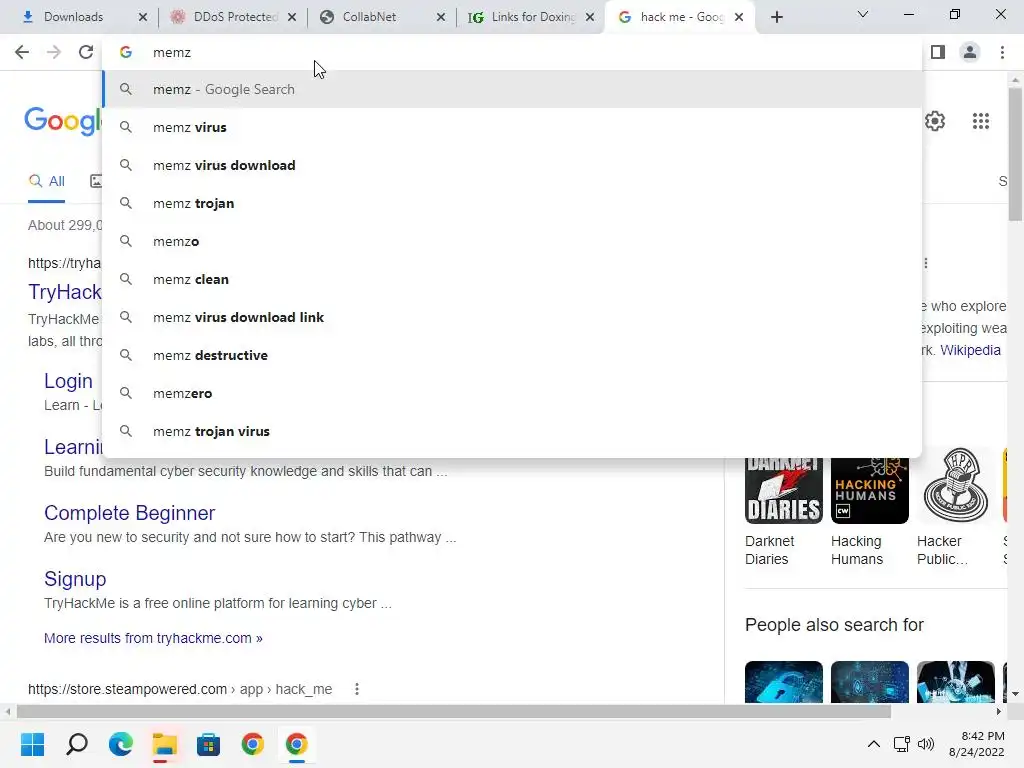Choose the 'memz clean' suggestion
The image size is (1024, 768).
coord(512,279)
